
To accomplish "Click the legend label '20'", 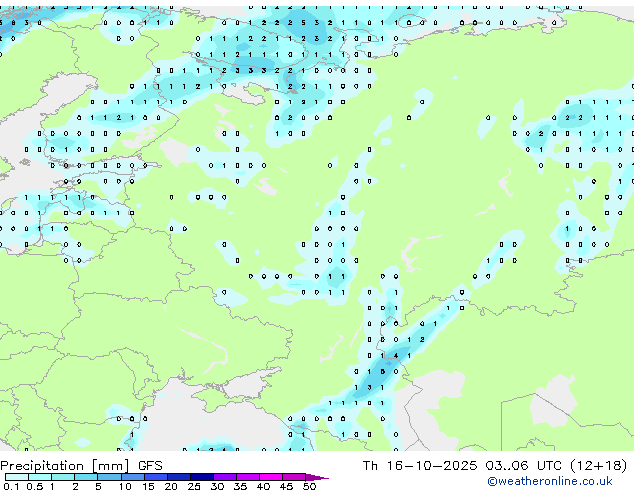I will pyautogui.click(x=171, y=486).
